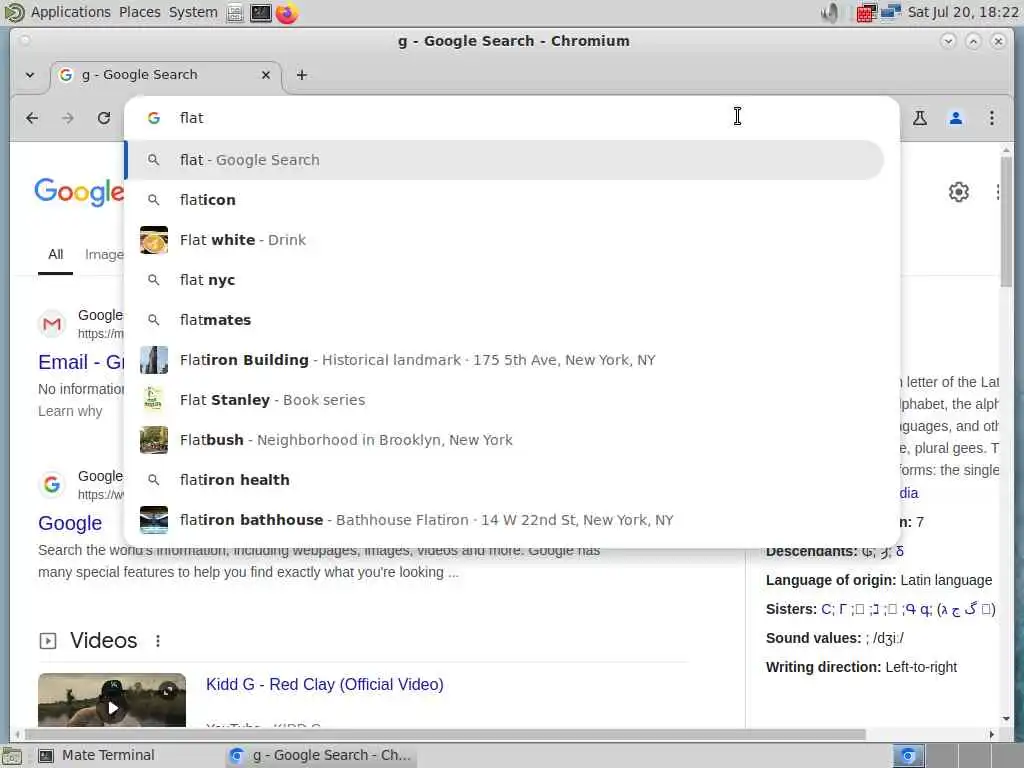
Task: Open the Chrome Labs flask icon
Action: coord(920,118)
